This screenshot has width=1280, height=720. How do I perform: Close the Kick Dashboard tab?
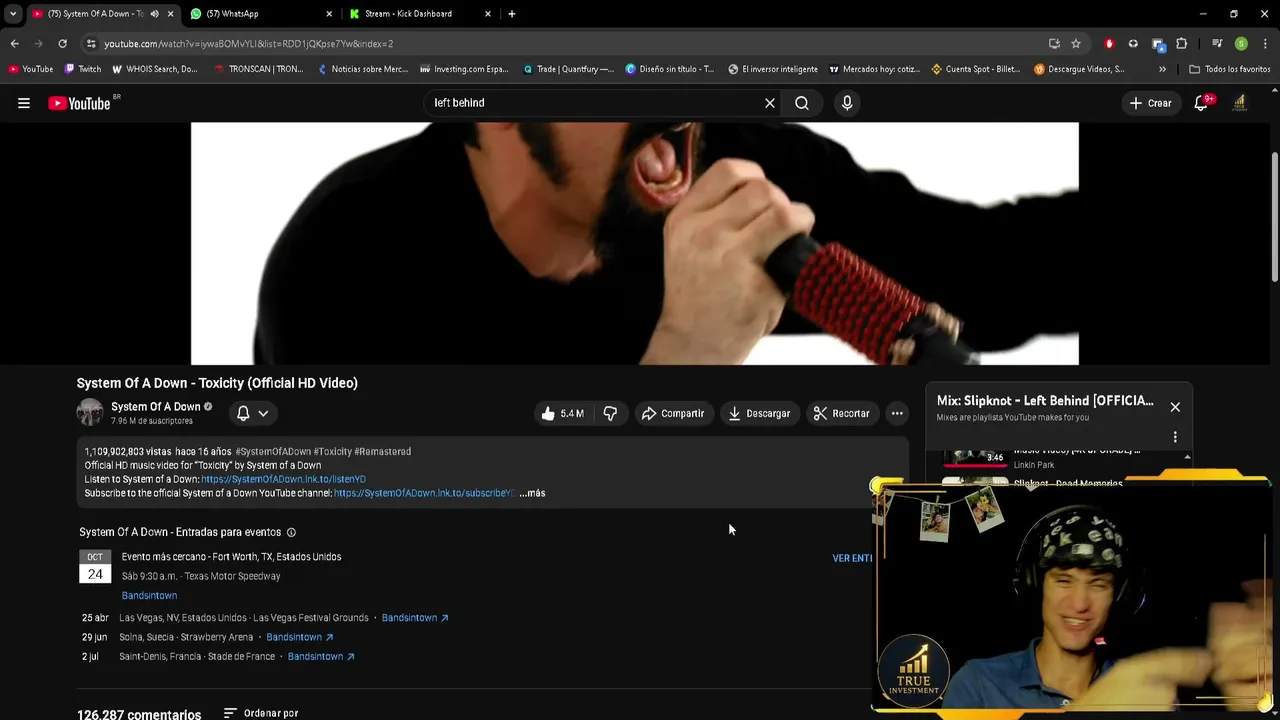[488, 14]
